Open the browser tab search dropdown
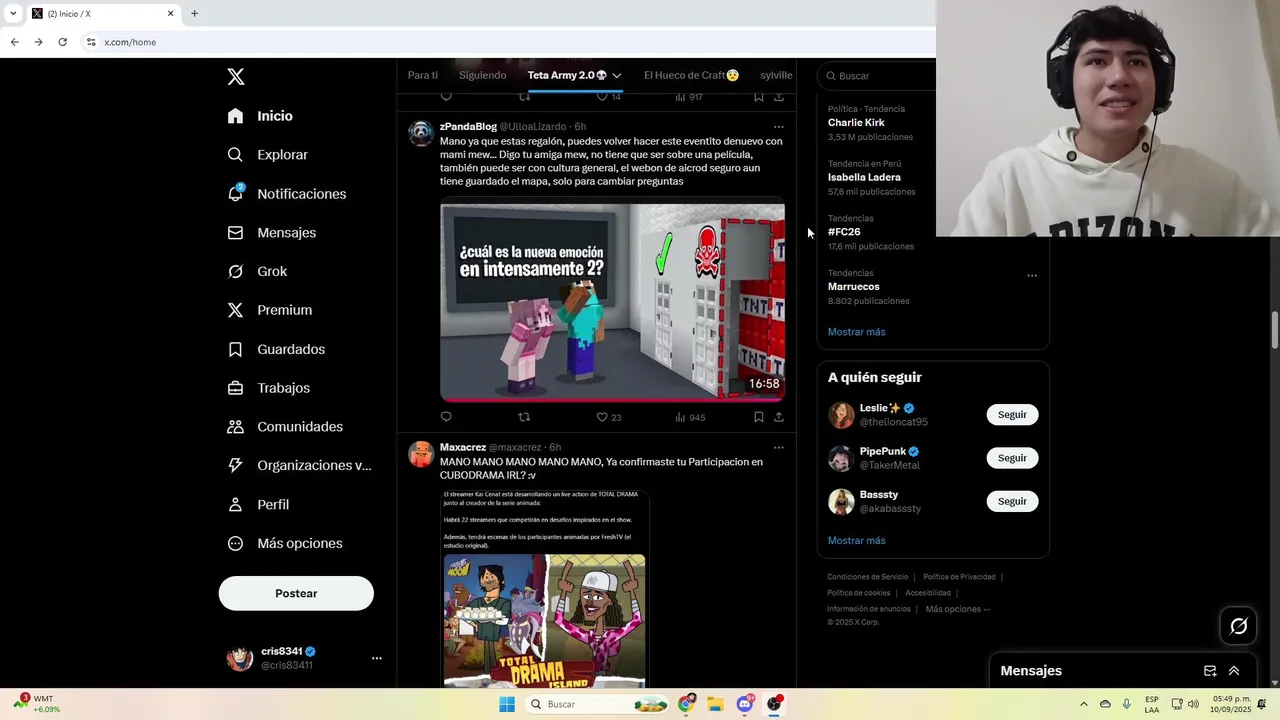This screenshot has height=720, width=1280. coord(12,14)
